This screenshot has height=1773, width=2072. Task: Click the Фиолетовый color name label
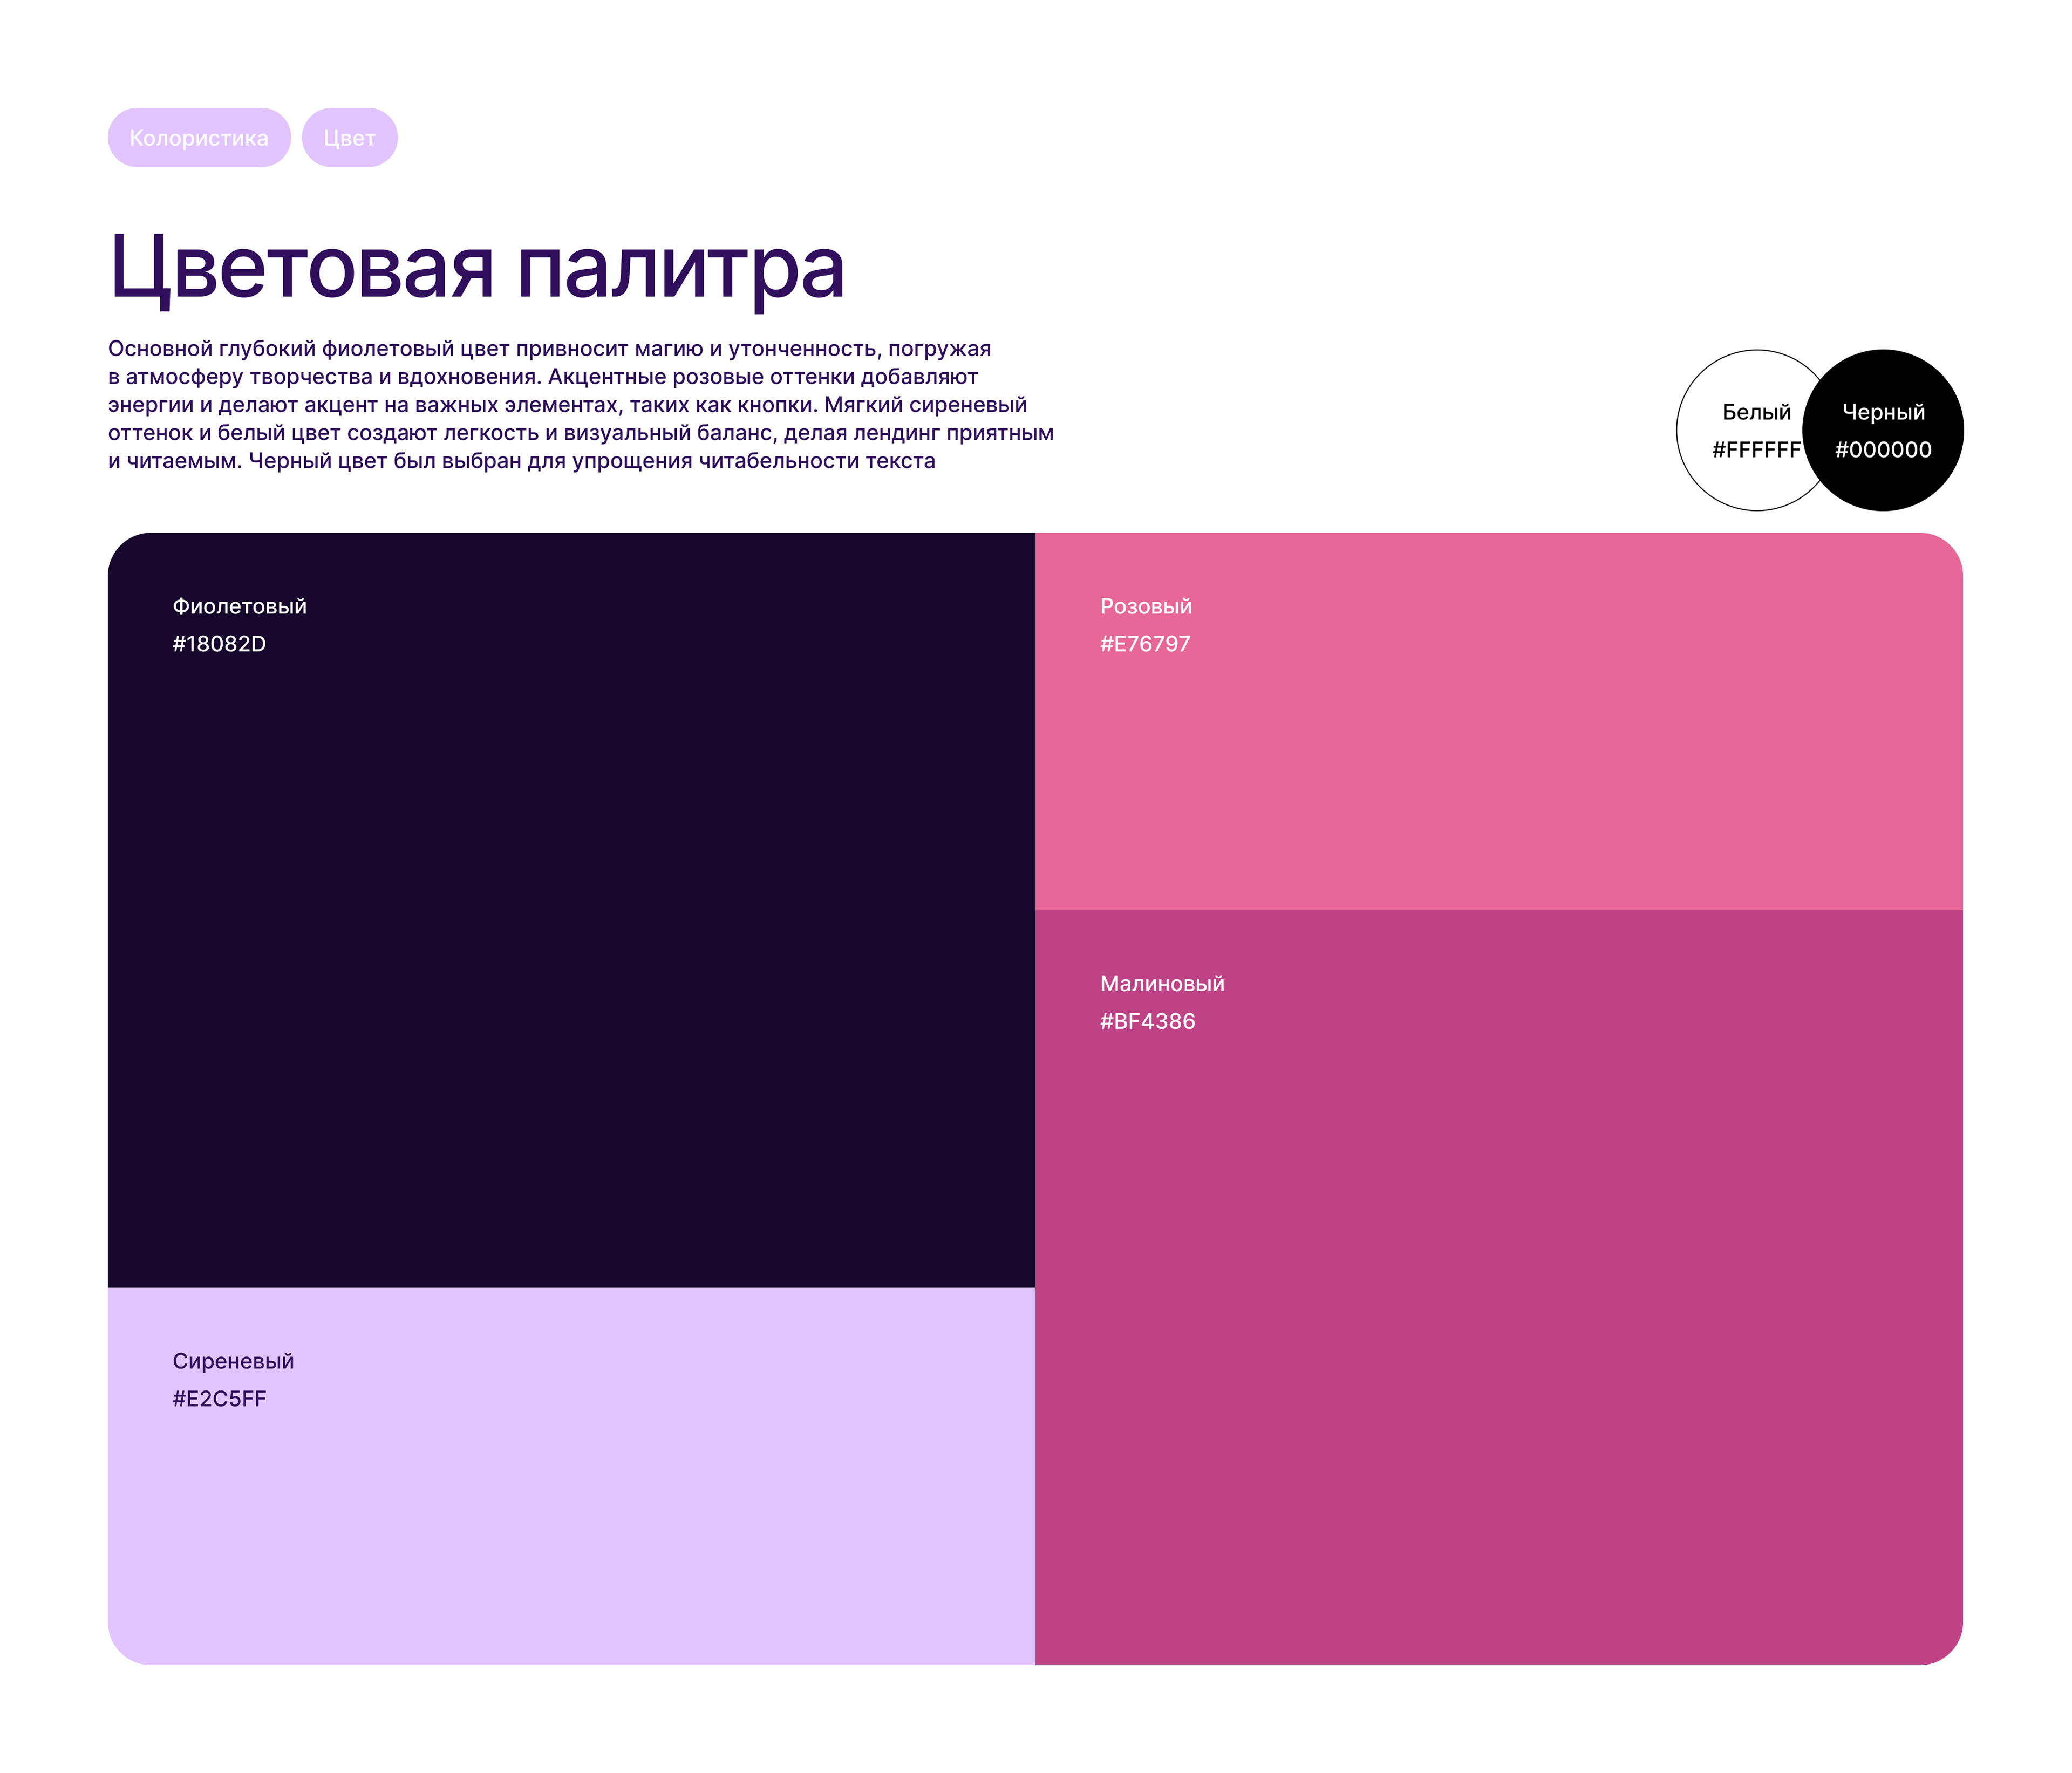click(239, 606)
